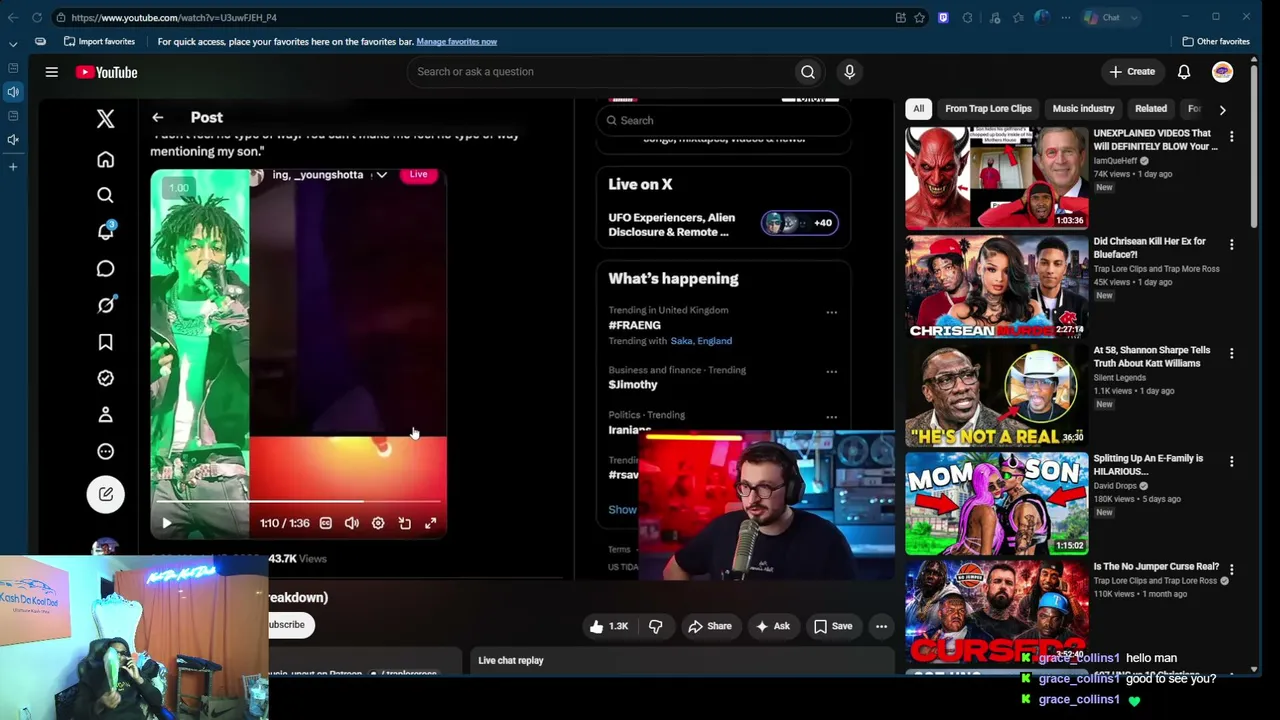Viewport: 1280px width, 720px height.
Task: Show next filter chips with arrow
Action: click(x=1222, y=109)
